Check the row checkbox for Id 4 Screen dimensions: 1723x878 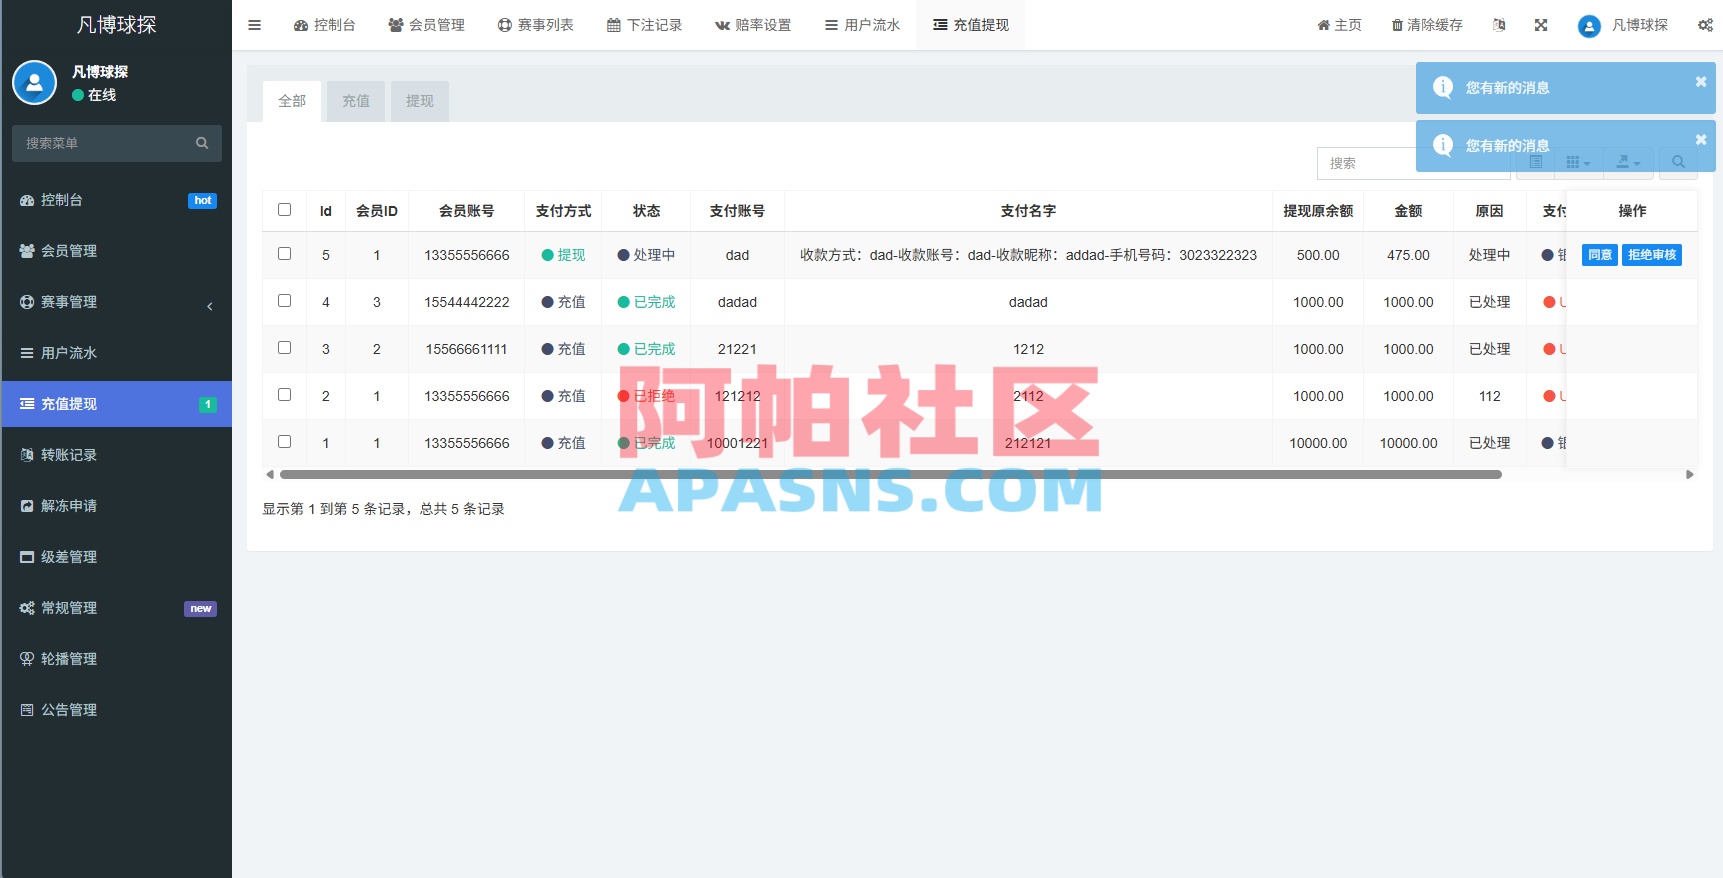284,301
